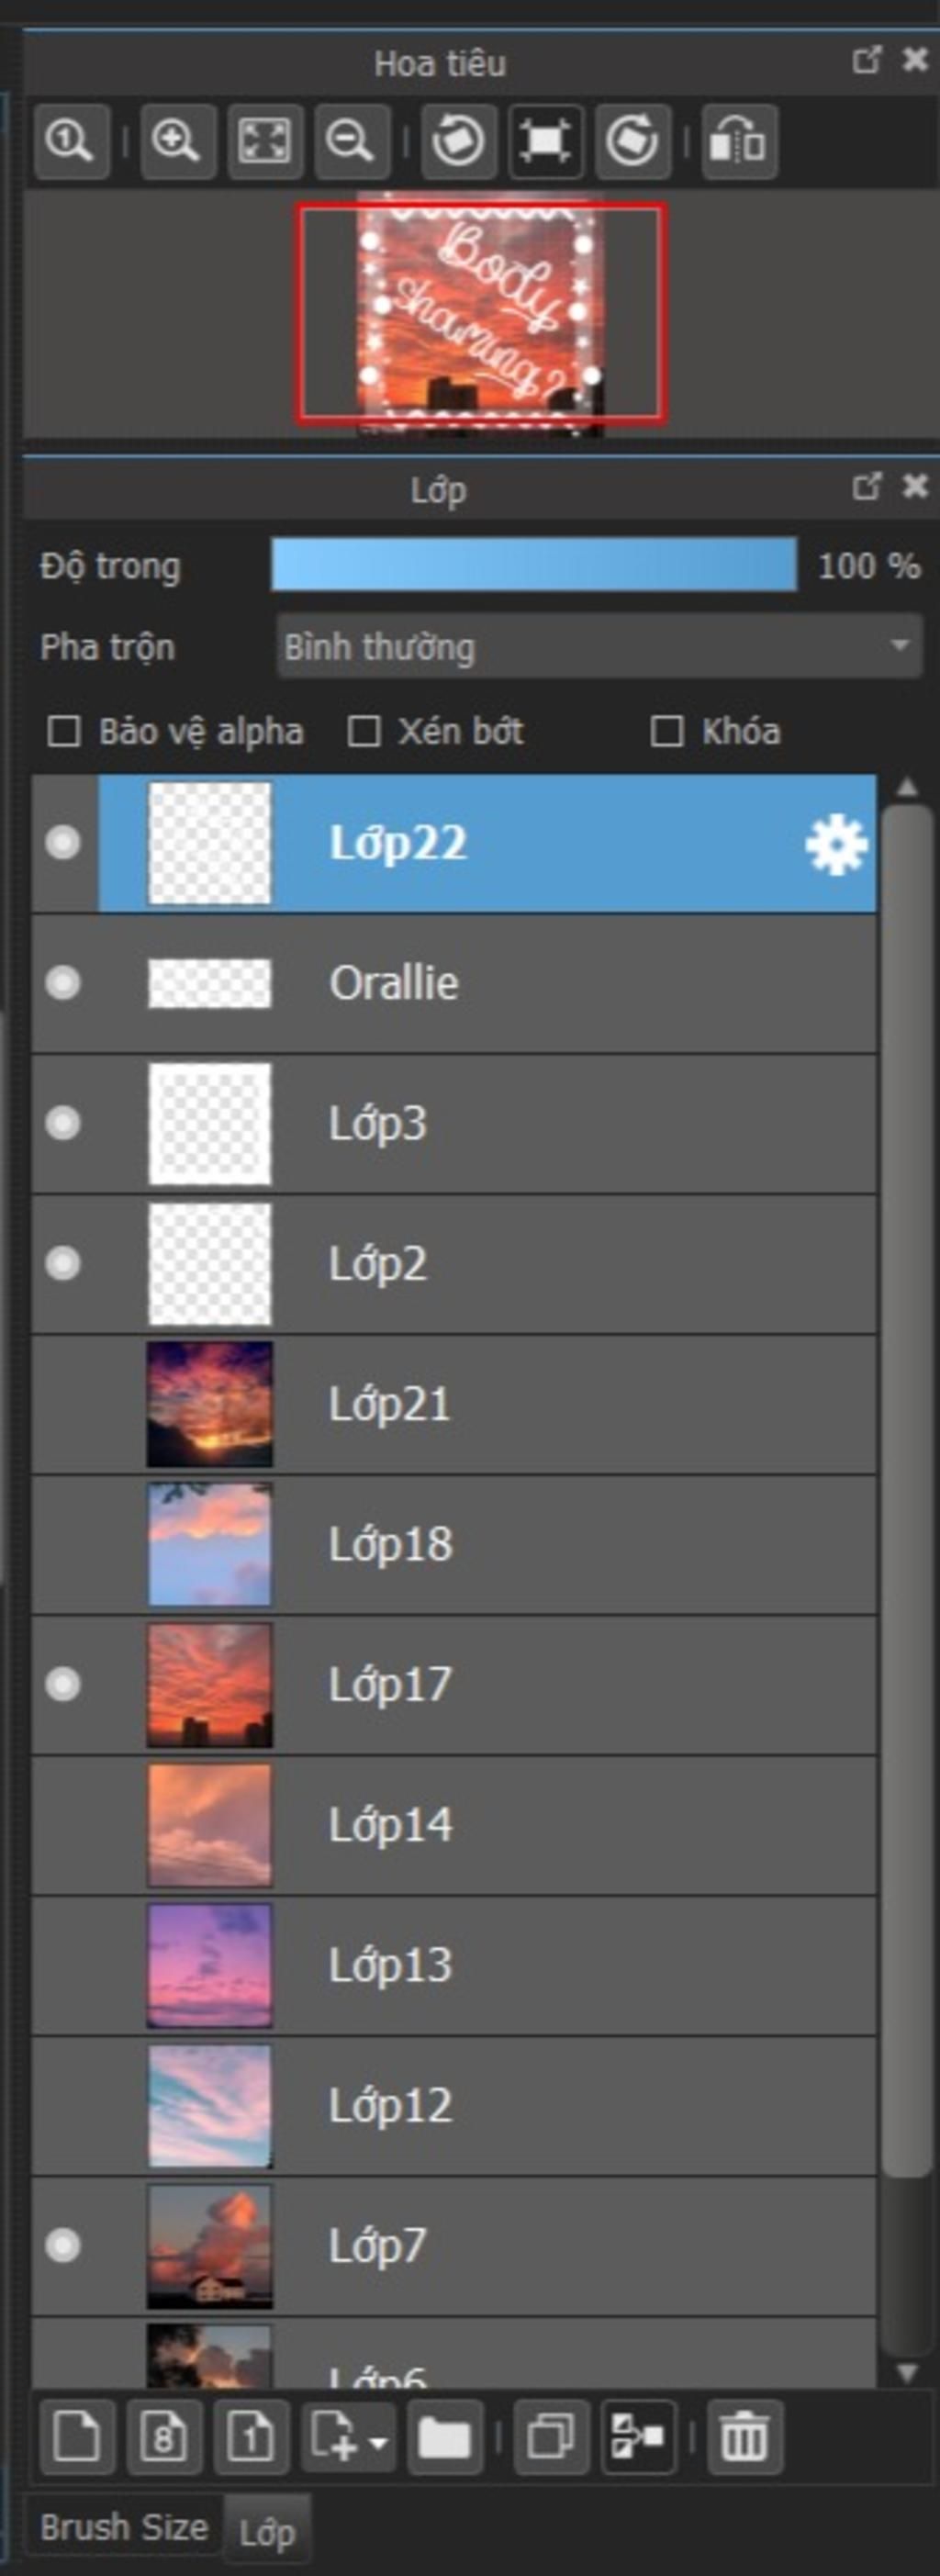Create a new layer folder
Screen dimensions: 940x2576
pyautogui.click(x=445, y=2436)
